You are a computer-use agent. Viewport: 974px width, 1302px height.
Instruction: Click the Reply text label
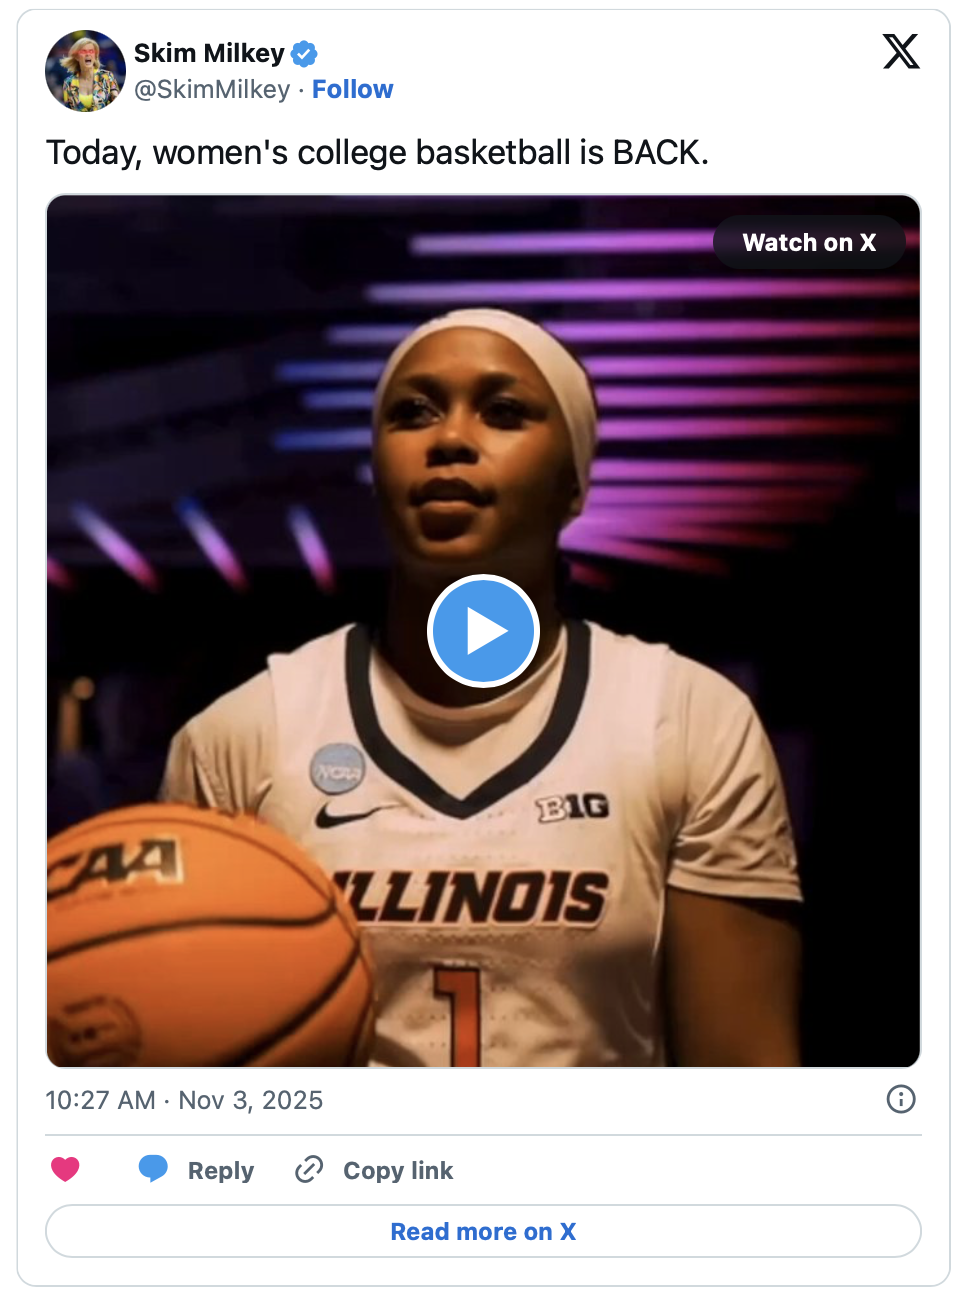pyautogui.click(x=221, y=1170)
